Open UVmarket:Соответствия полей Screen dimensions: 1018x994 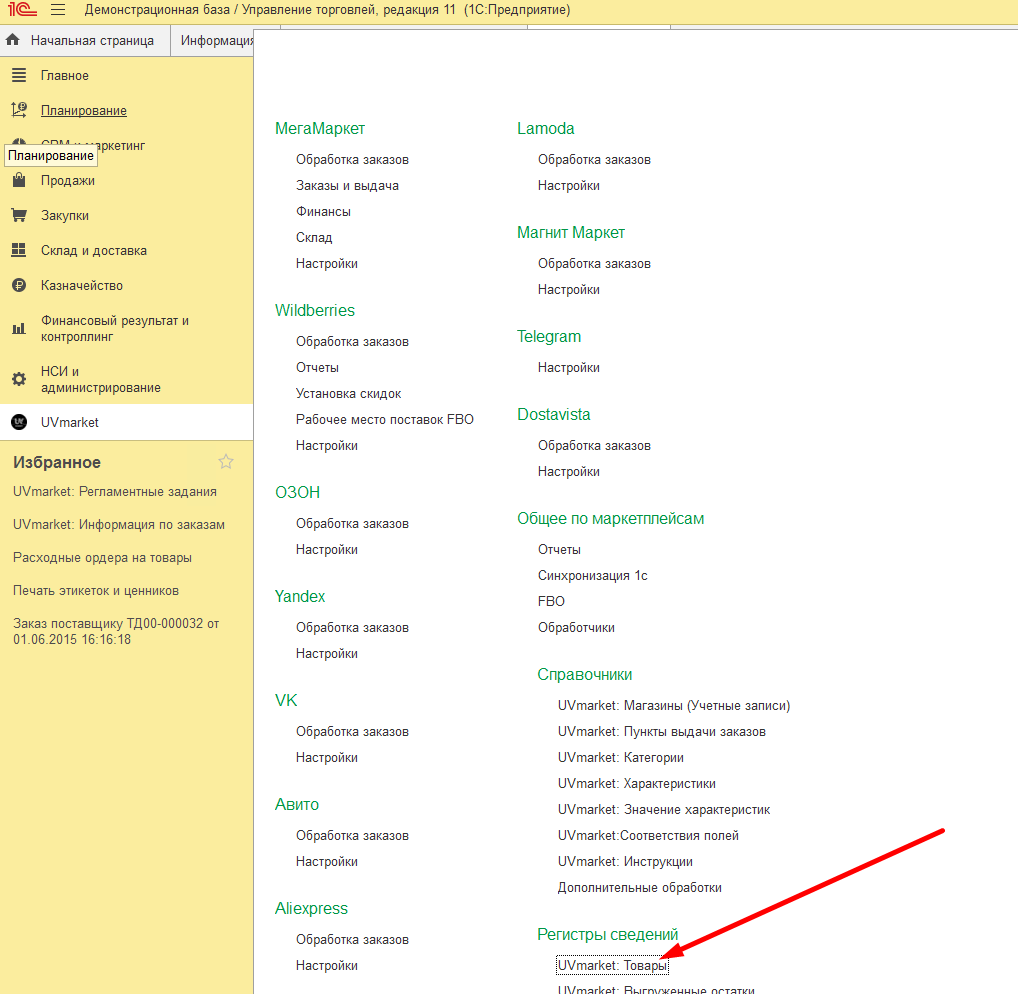648,835
